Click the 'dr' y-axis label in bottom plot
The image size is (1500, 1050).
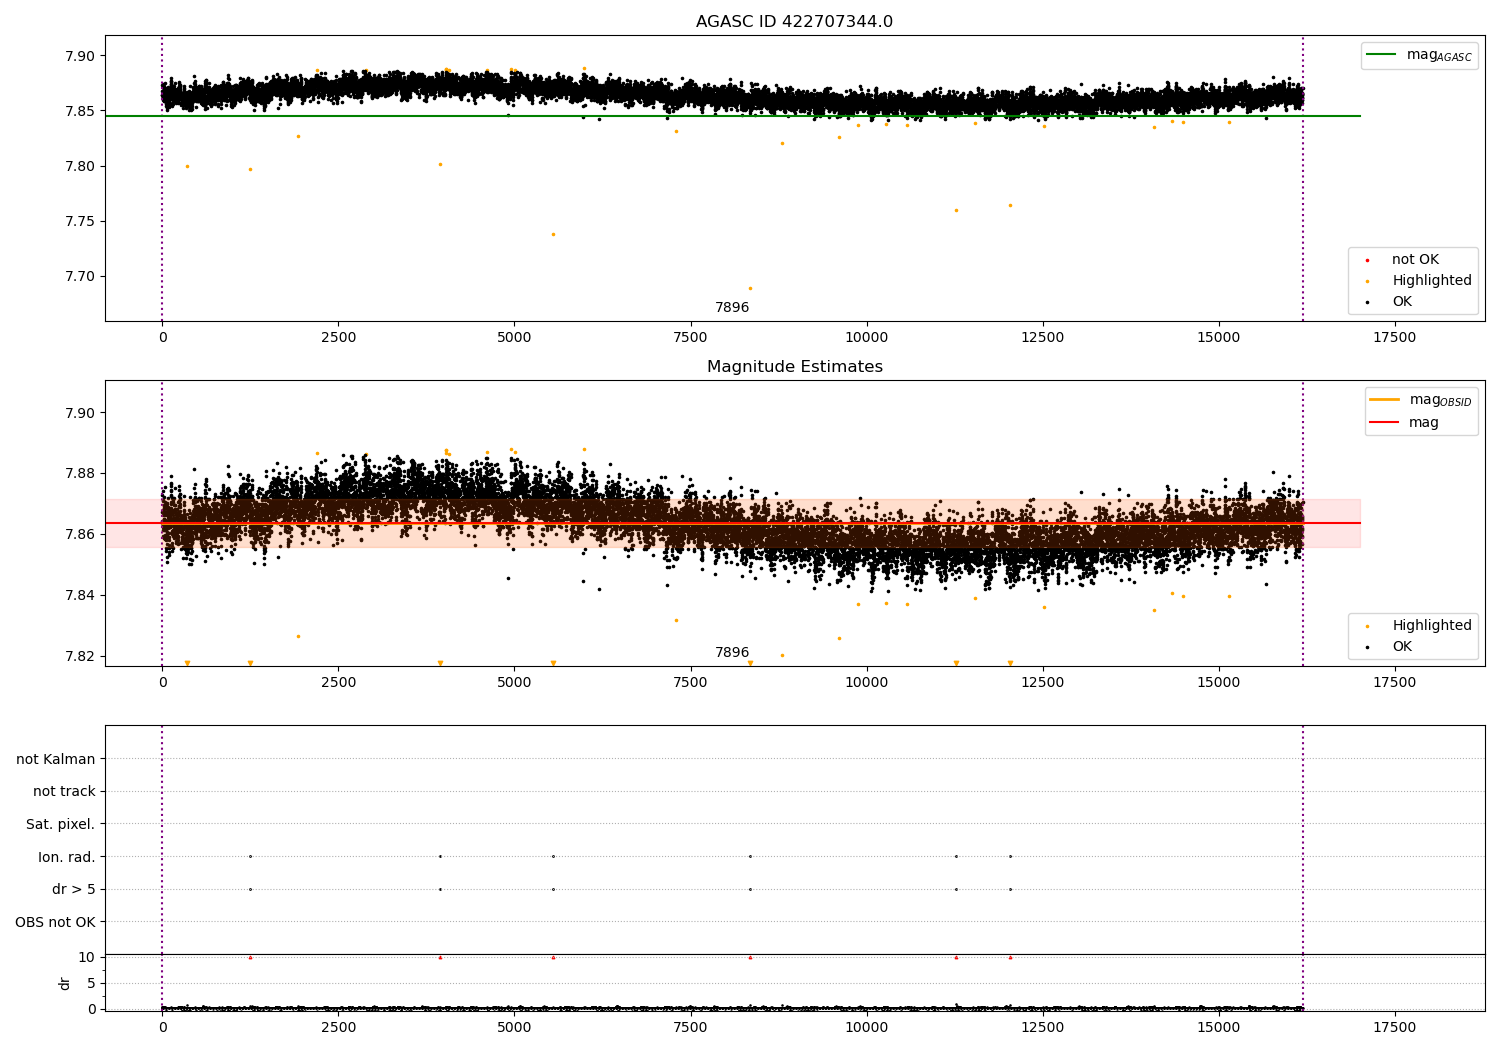65,983
